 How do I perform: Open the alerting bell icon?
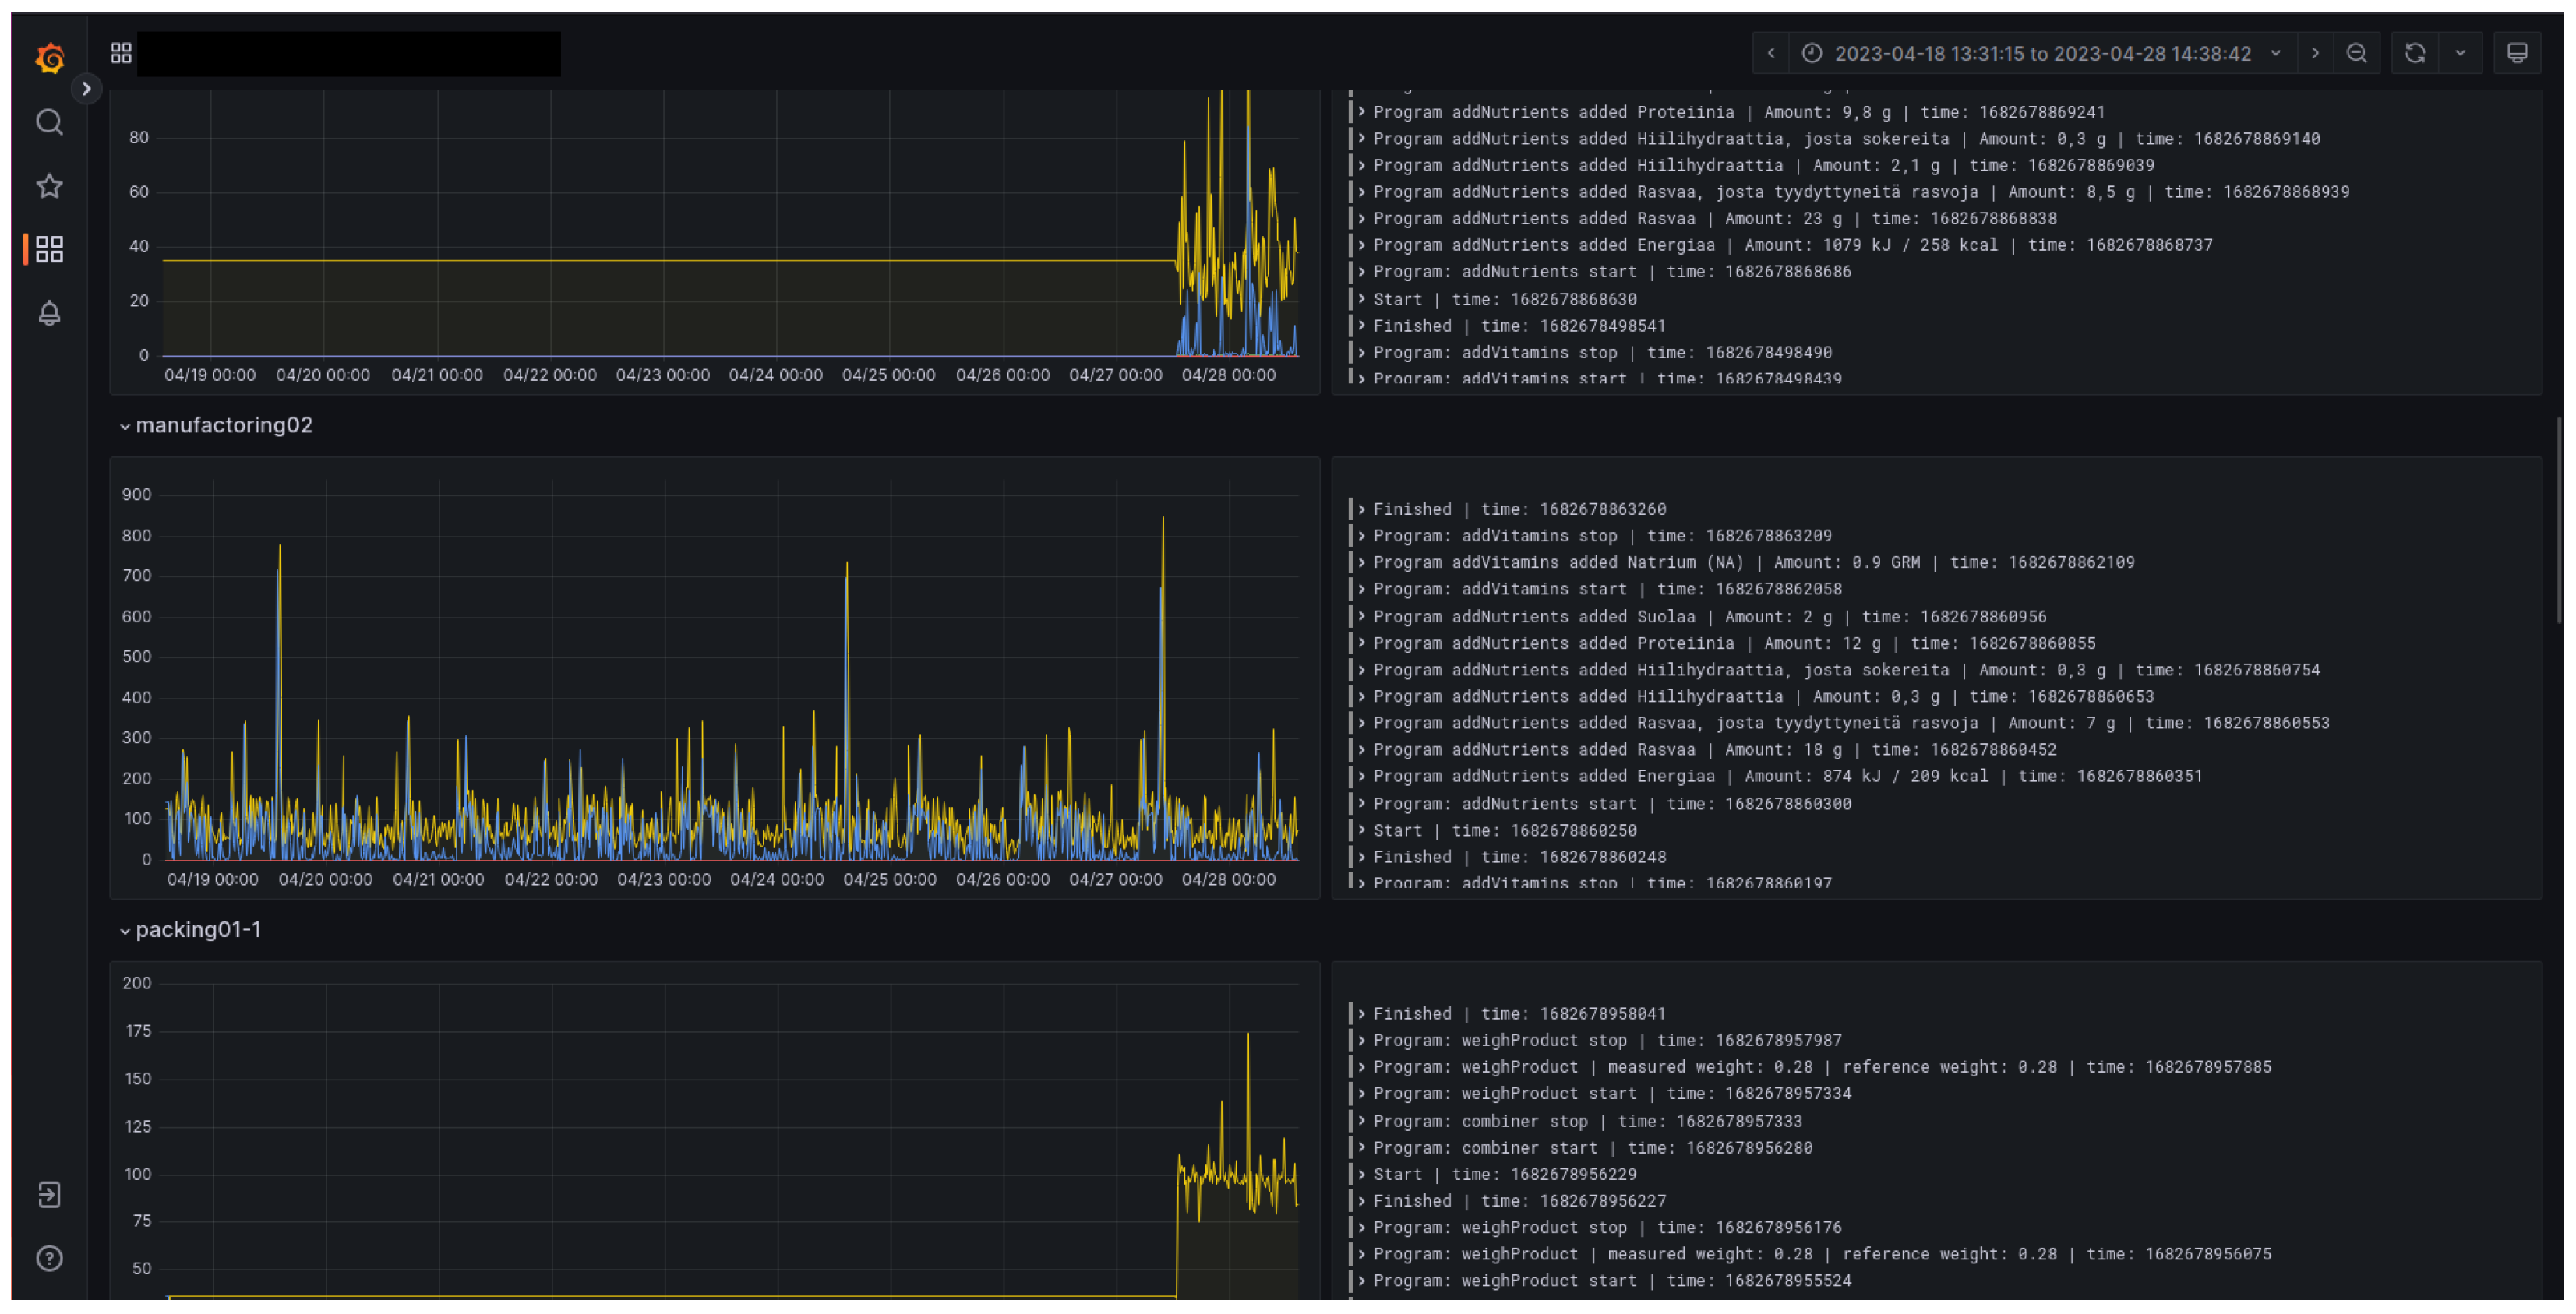[x=49, y=314]
